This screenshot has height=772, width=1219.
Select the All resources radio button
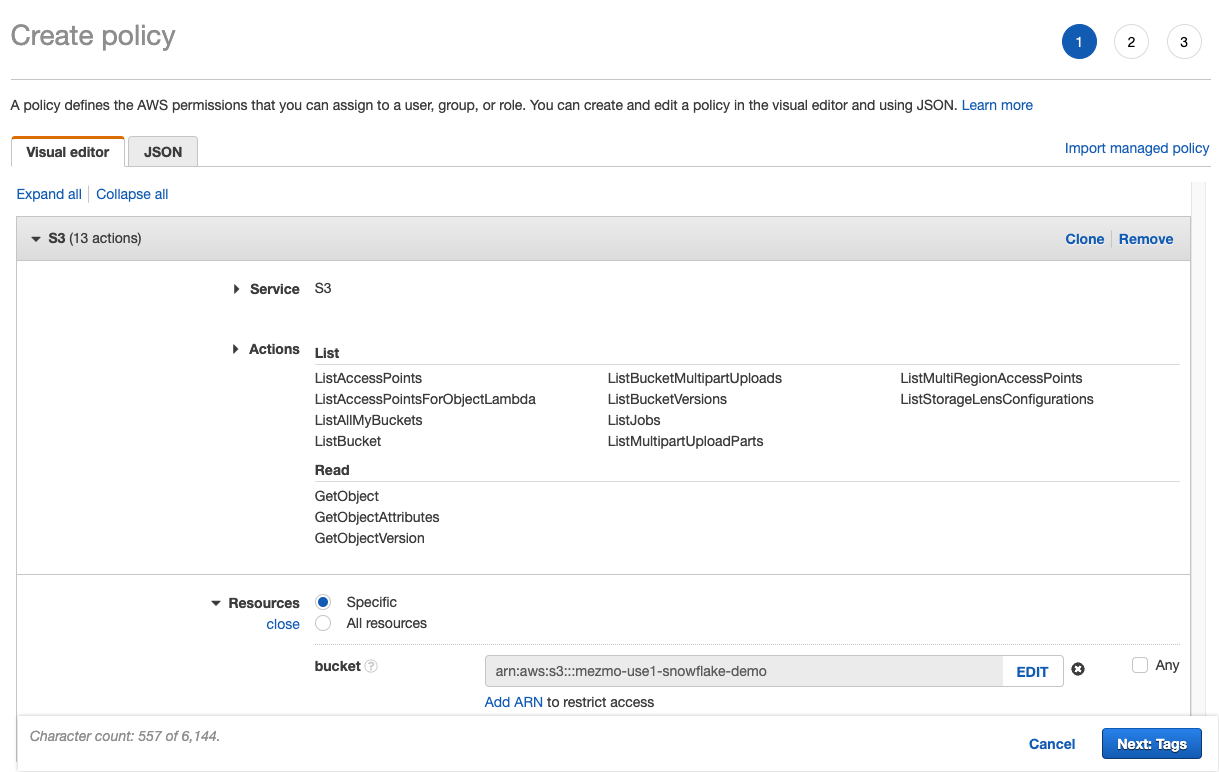click(x=323, y=623)
